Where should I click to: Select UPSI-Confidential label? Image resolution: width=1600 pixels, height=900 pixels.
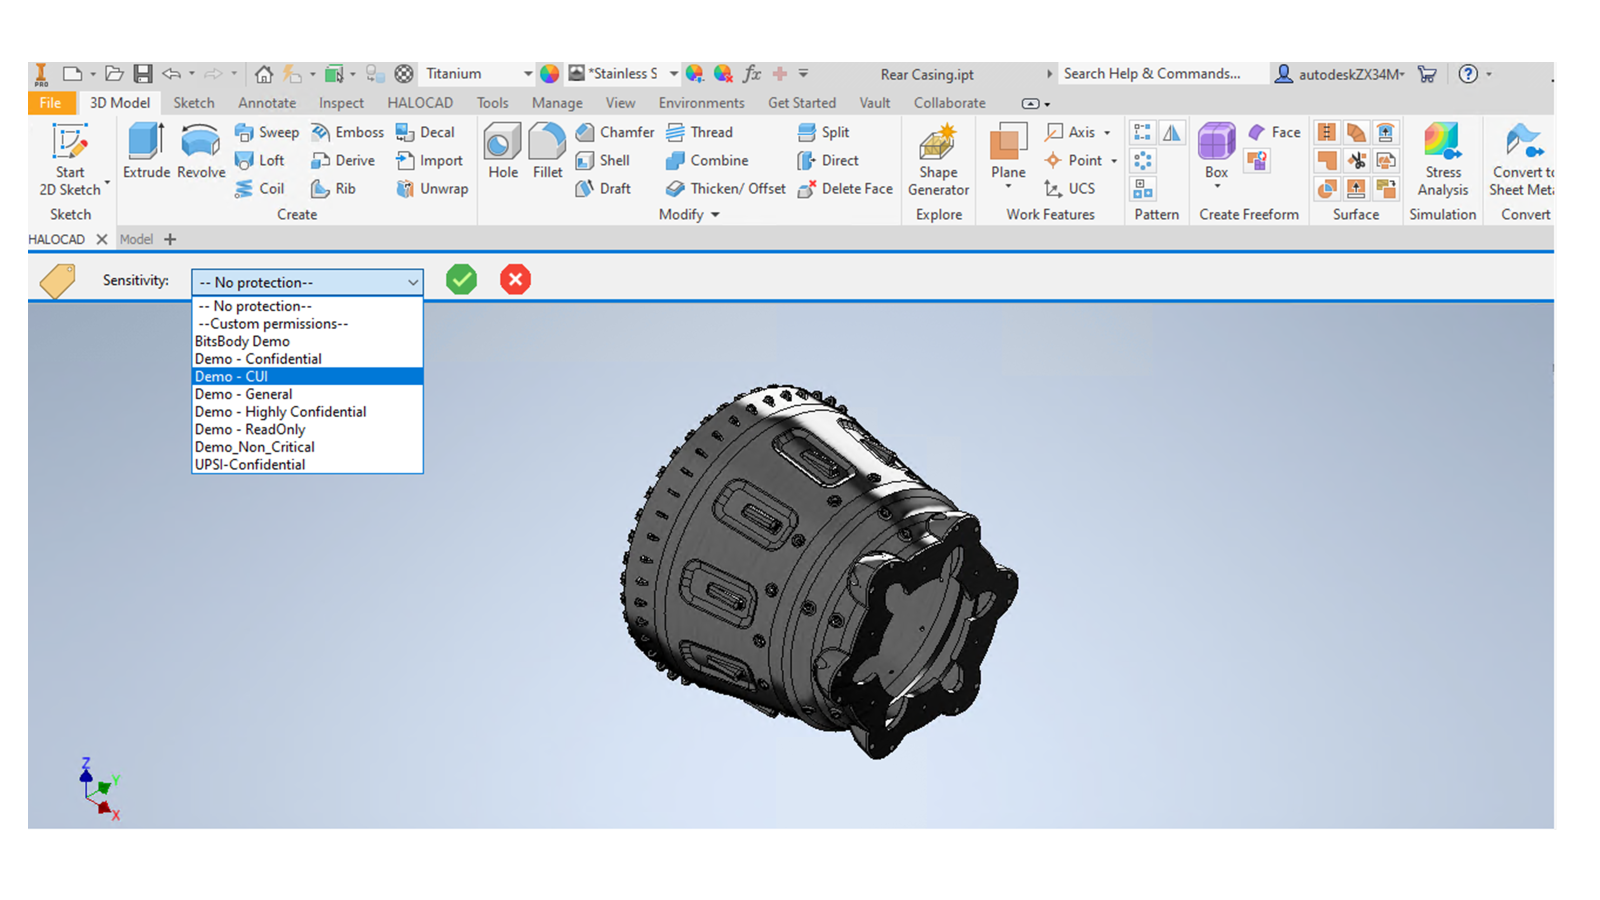(x=307, y=465)
